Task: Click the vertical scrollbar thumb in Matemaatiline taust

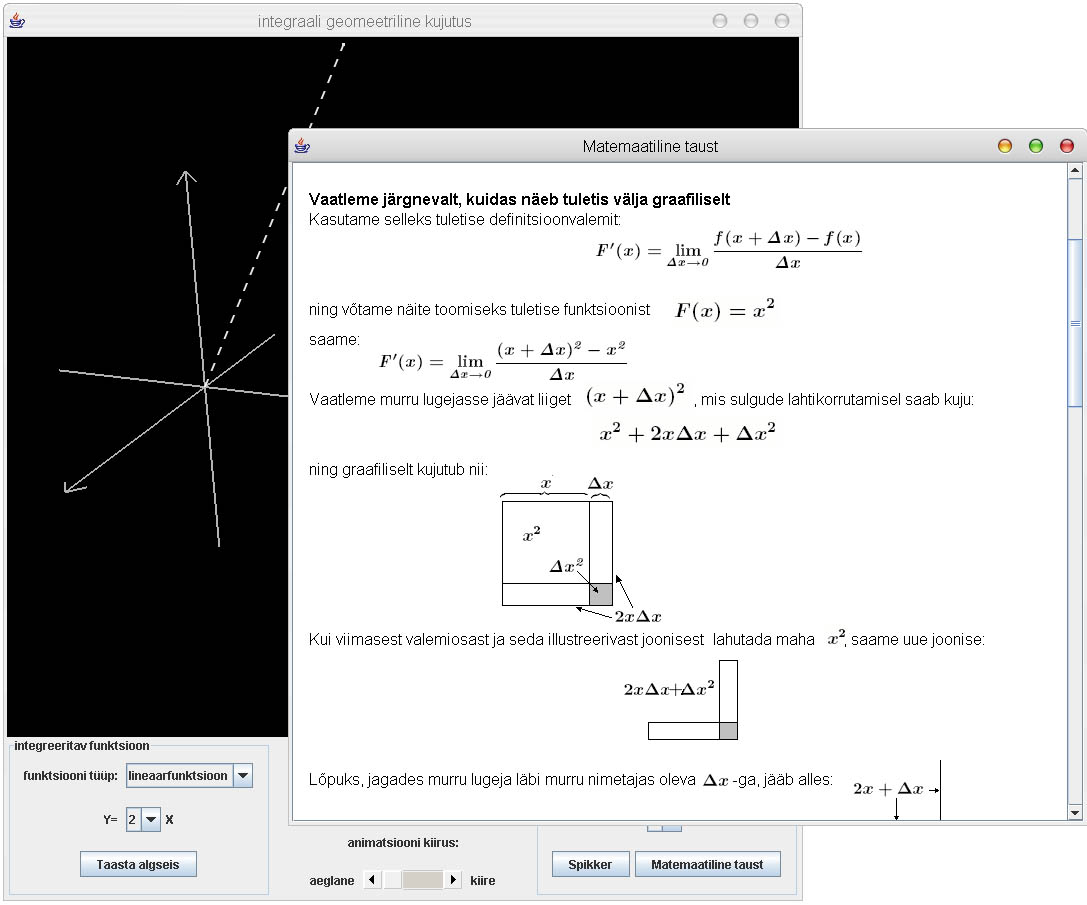Action: (1075, 323)
